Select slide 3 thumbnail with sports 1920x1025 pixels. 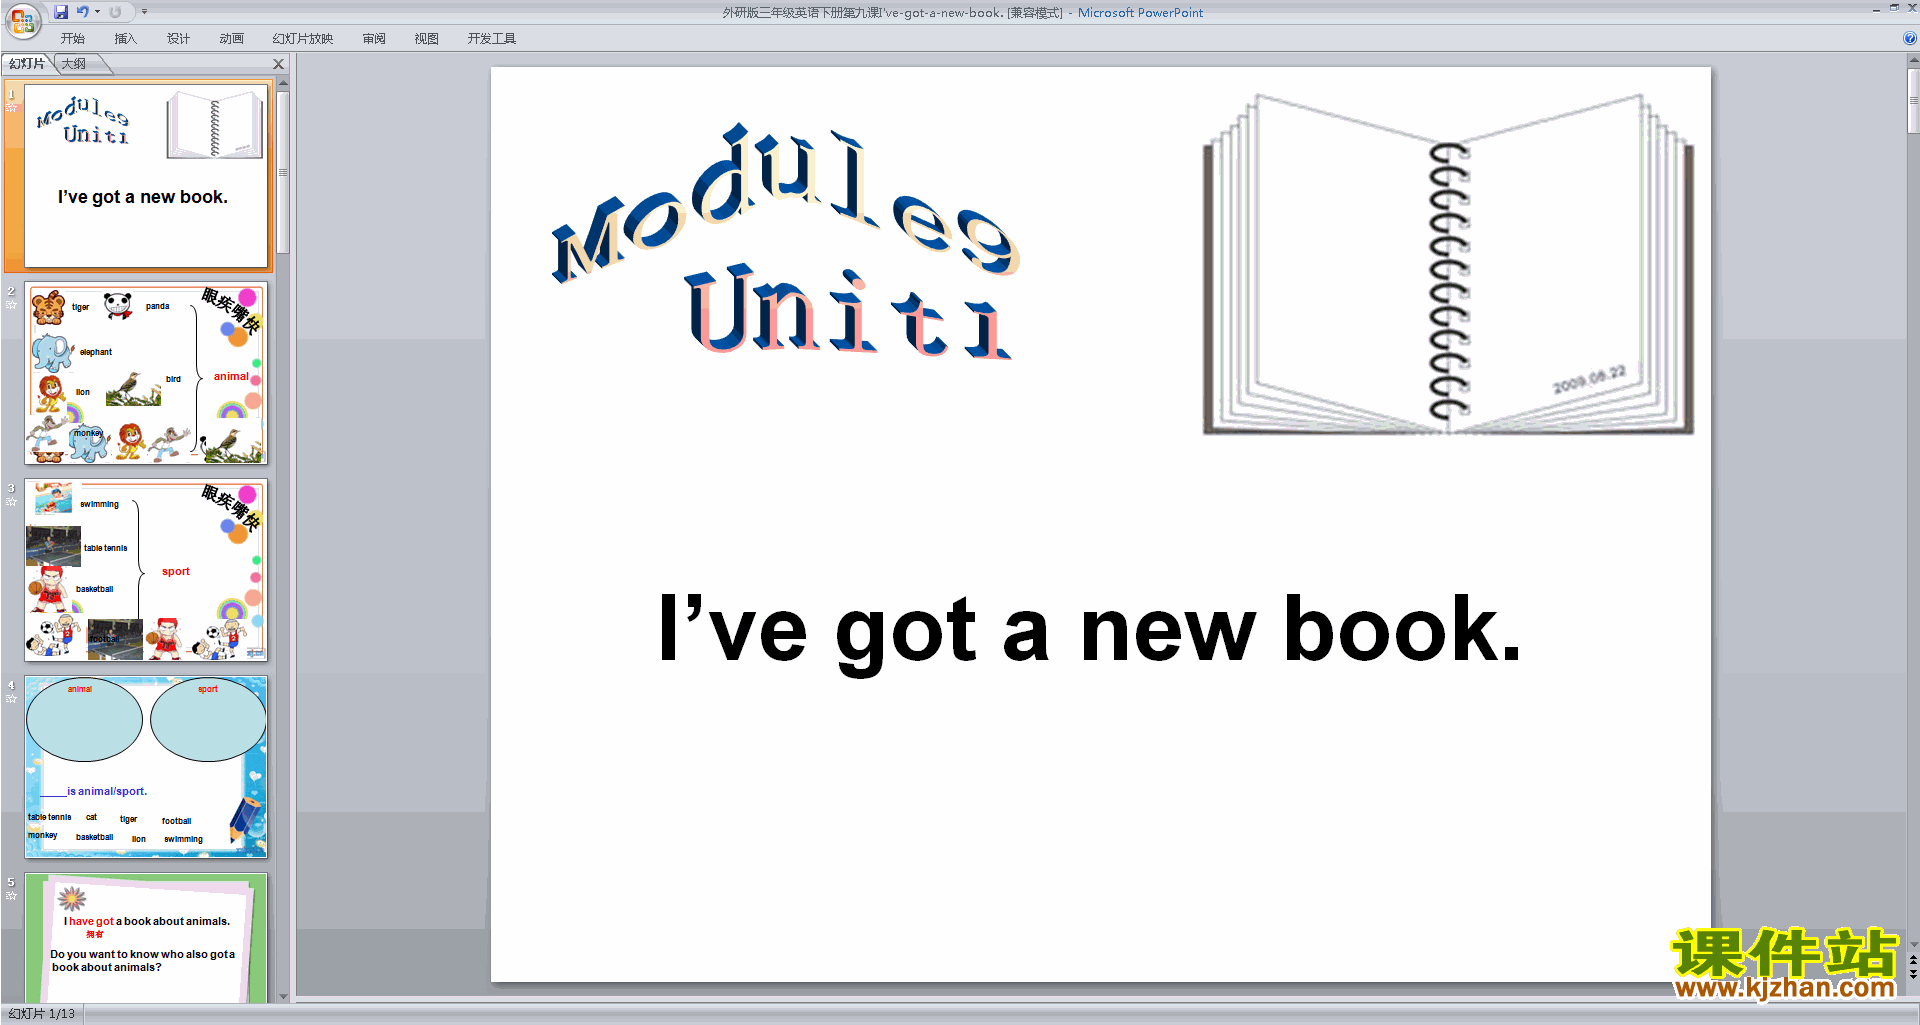pyautogui.click(x=146, y=570)
